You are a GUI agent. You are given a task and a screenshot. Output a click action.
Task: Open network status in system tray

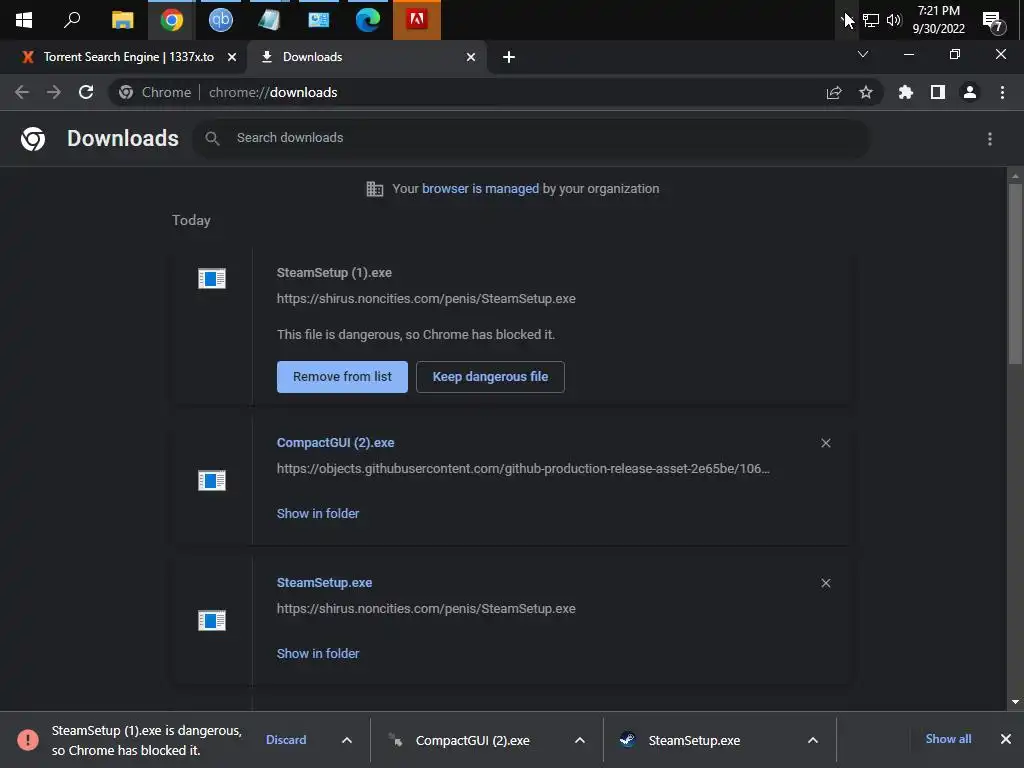coord(871,20)
